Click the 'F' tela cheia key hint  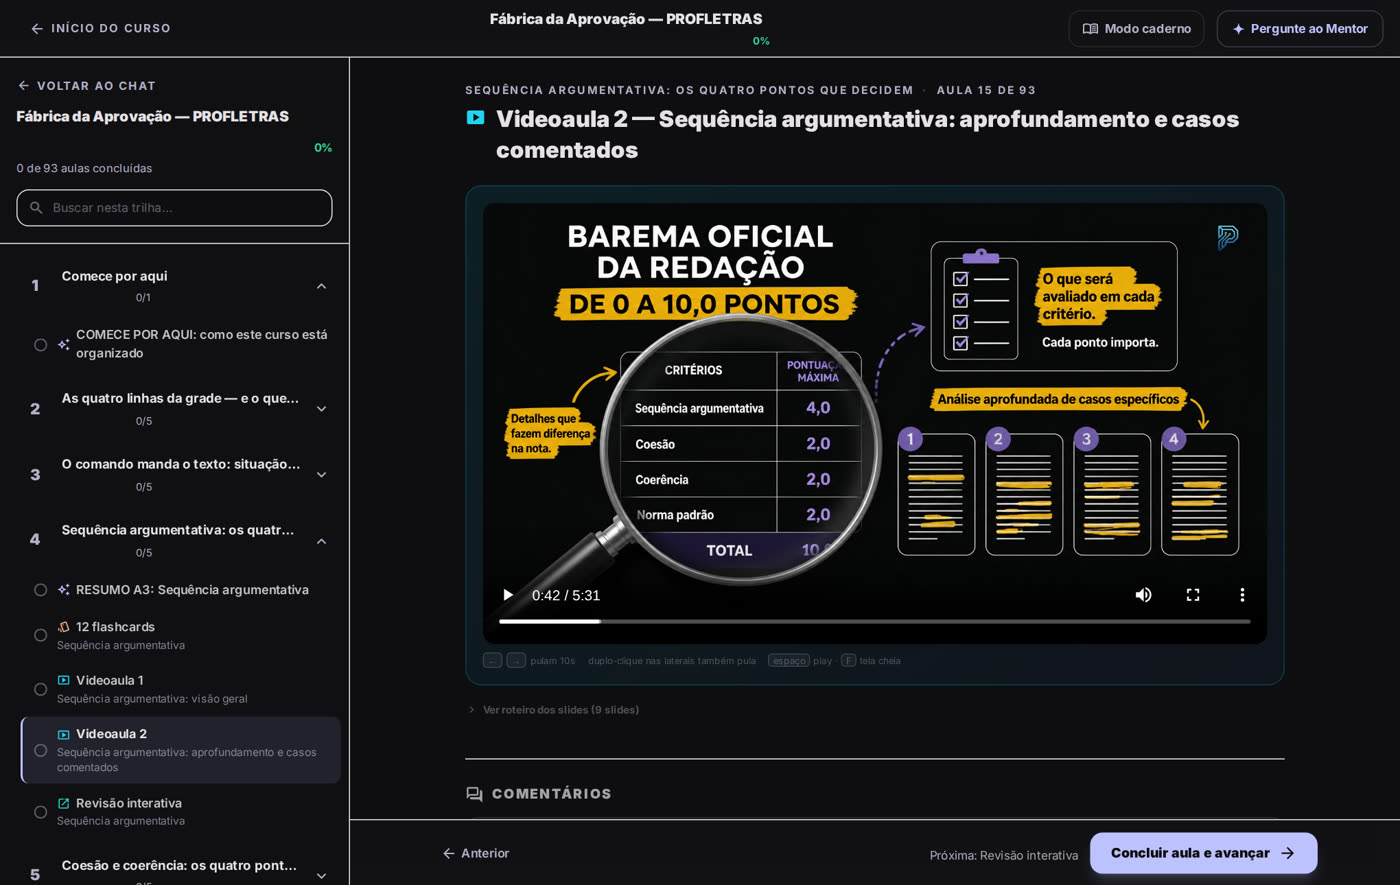[848, 660]
